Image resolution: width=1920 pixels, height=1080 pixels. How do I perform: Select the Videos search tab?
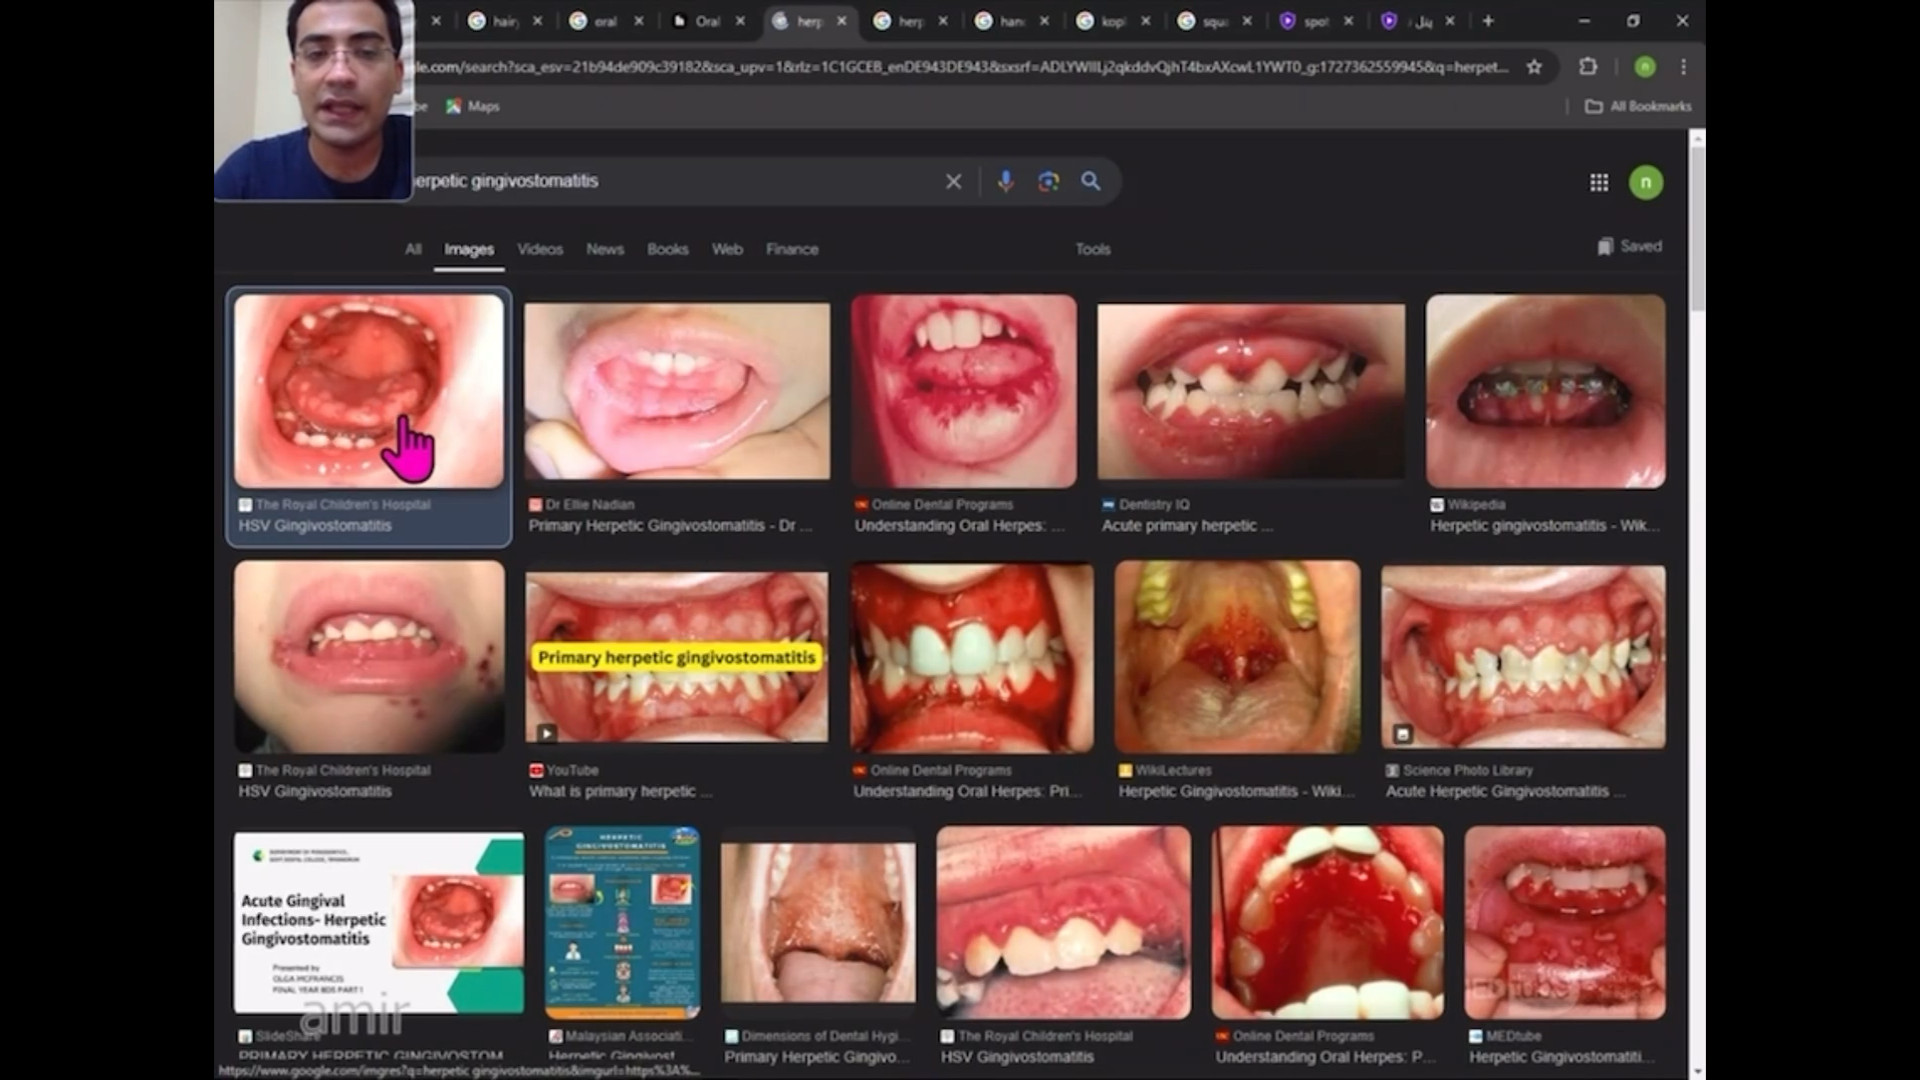(540, 249)
